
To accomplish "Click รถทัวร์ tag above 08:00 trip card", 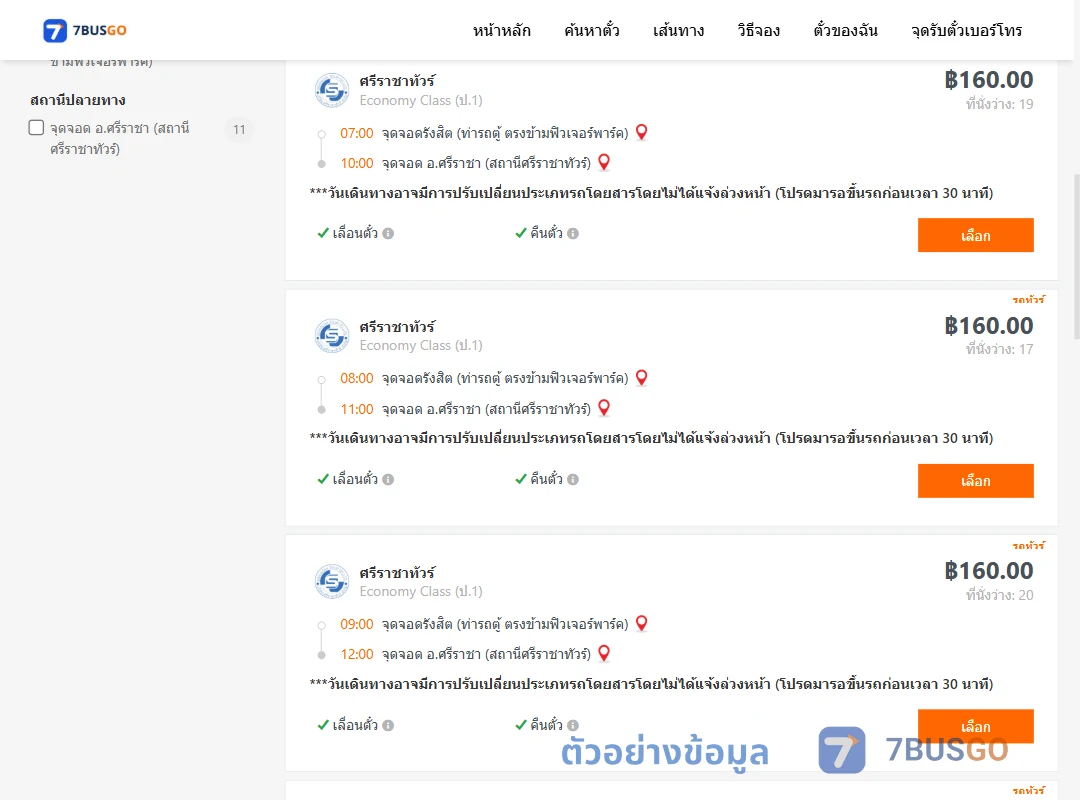I will [1028, 300].
